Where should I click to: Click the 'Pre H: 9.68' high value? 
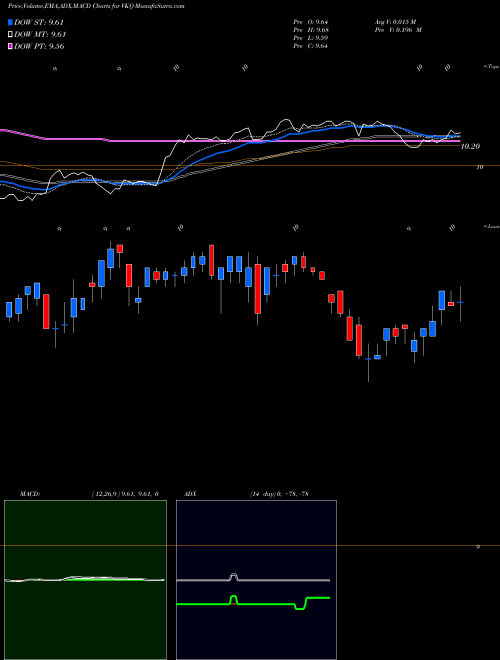311,30
